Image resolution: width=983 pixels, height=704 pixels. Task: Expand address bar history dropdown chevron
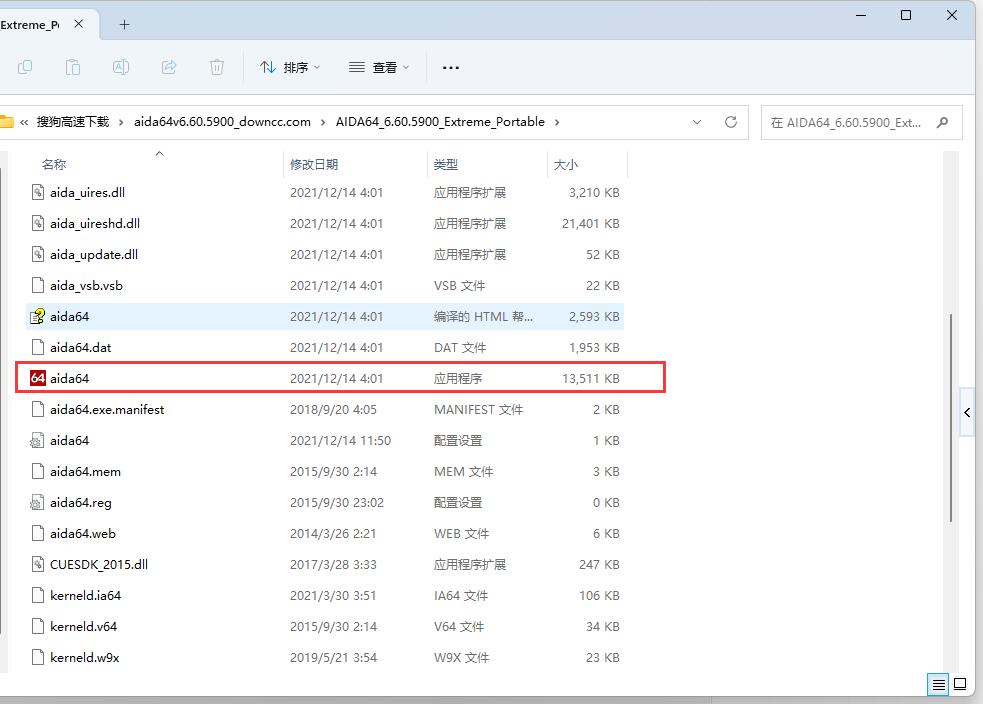tap(697, 122)
